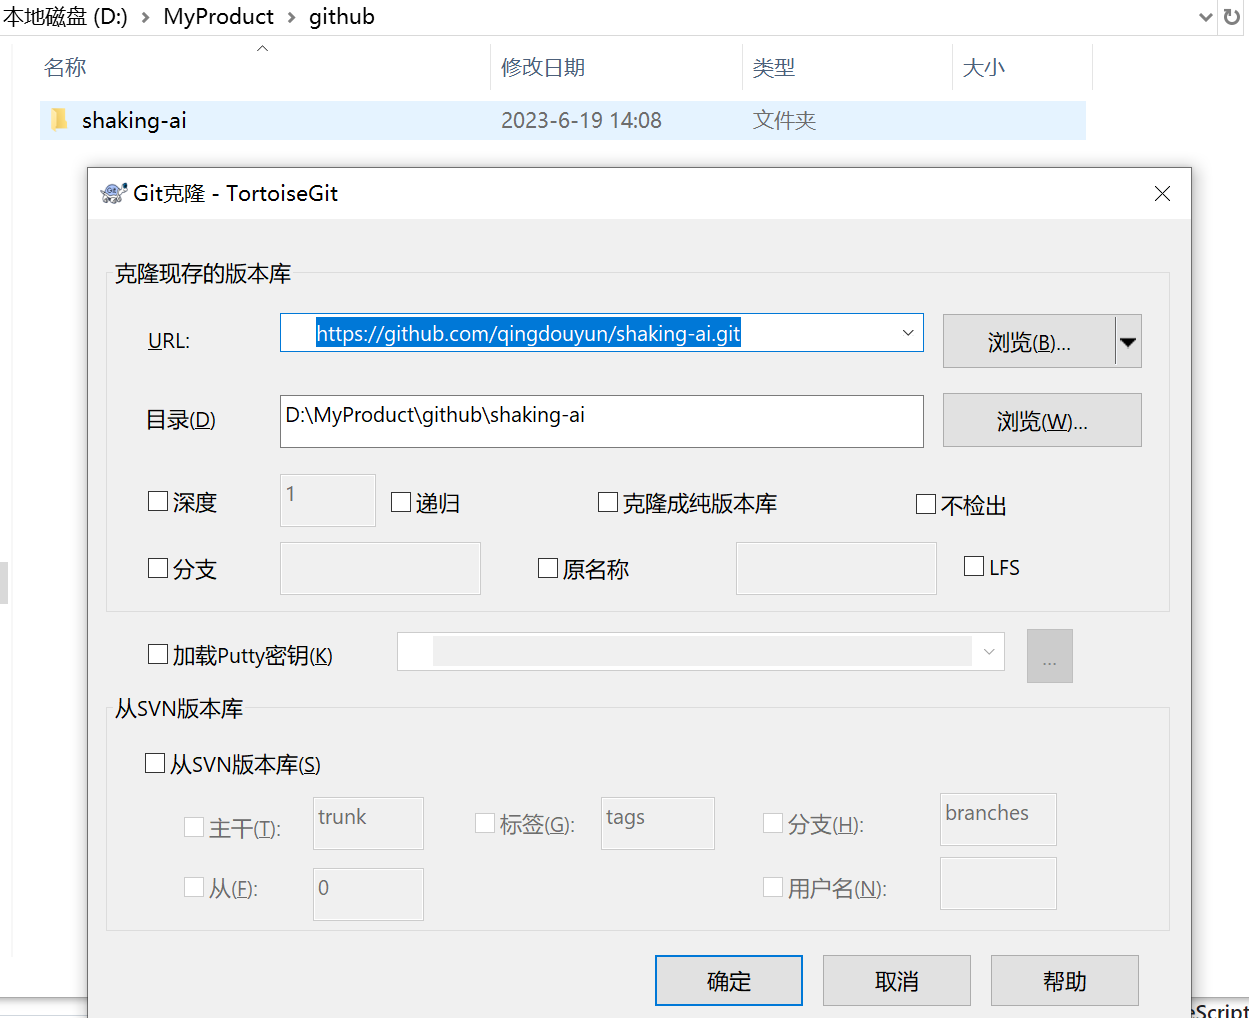The width and height of the screenshot is (1249, 1018).
Task: Click the Putty key browse '...' button
Action: [1050, 656]
